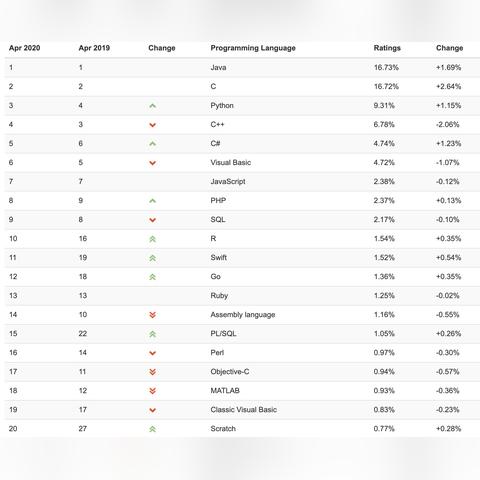Click Classic Visual Basic entry
The height and width of the screenshot is (480, 480).
pos(244,410)
